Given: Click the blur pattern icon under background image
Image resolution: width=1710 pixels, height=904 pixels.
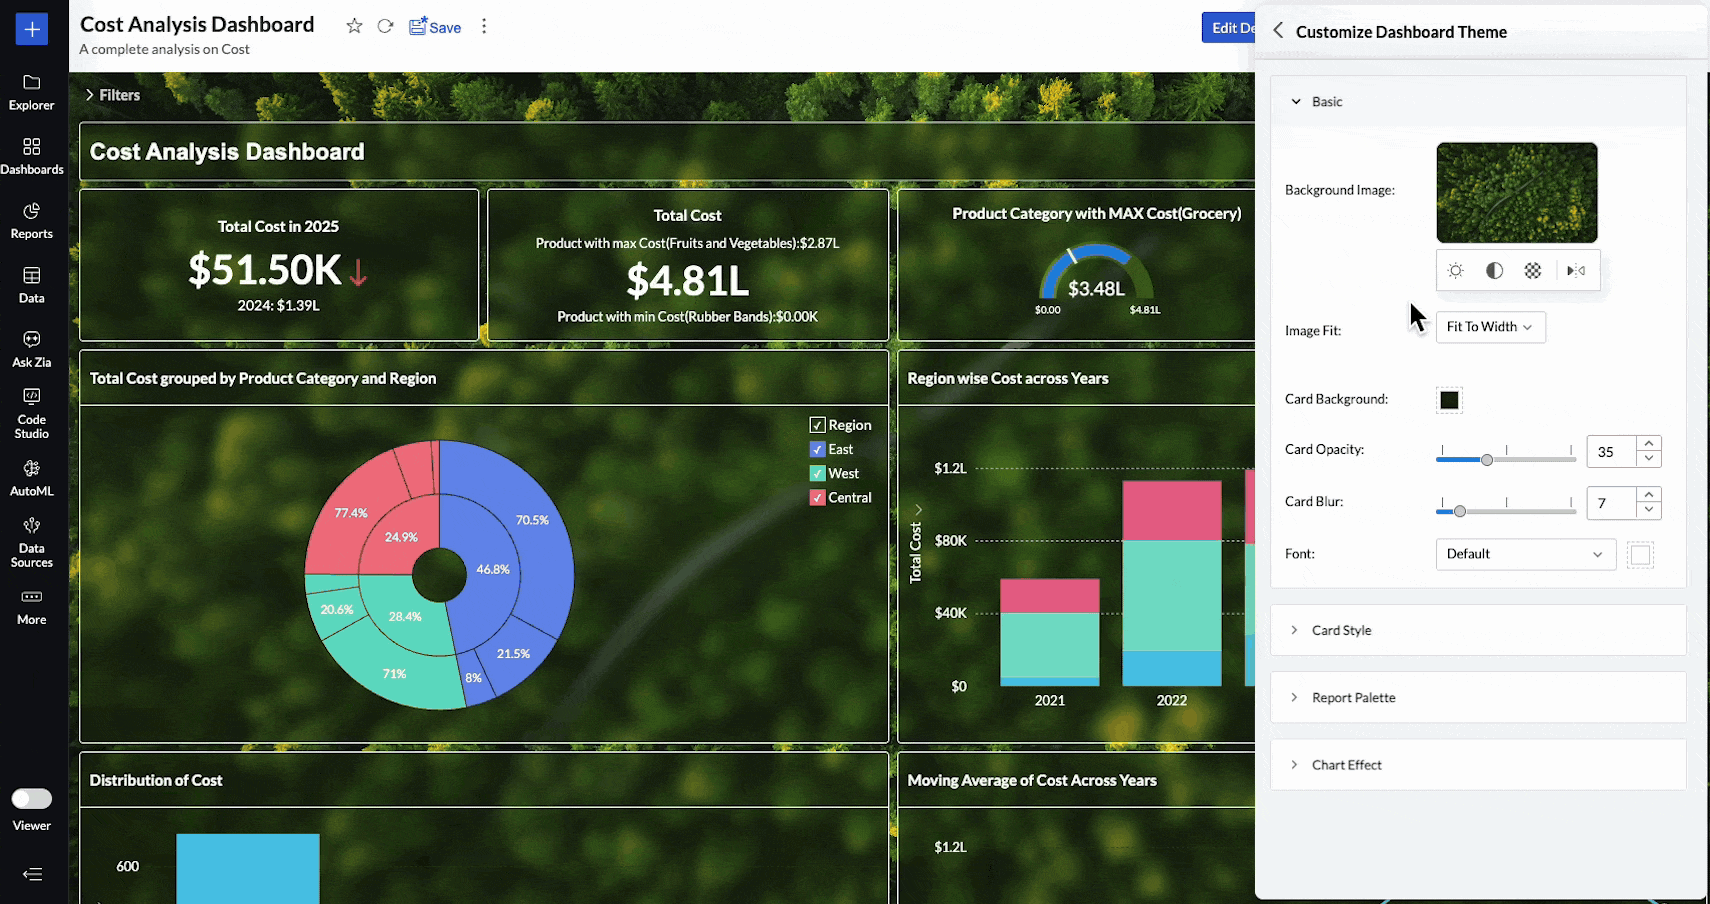Looking at the screenshot, I should [x=1532, y=271].
